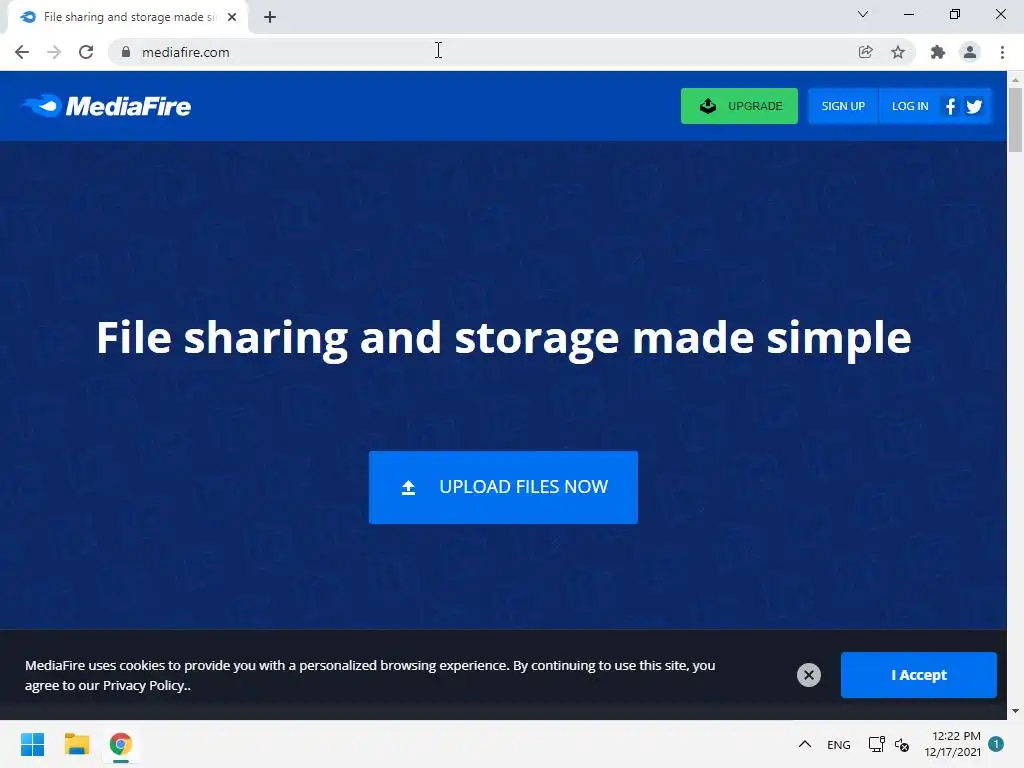This screenshot has height=768, width=1024.
Task: Click the Chrome taskbar icon
Action: (121, 744)
